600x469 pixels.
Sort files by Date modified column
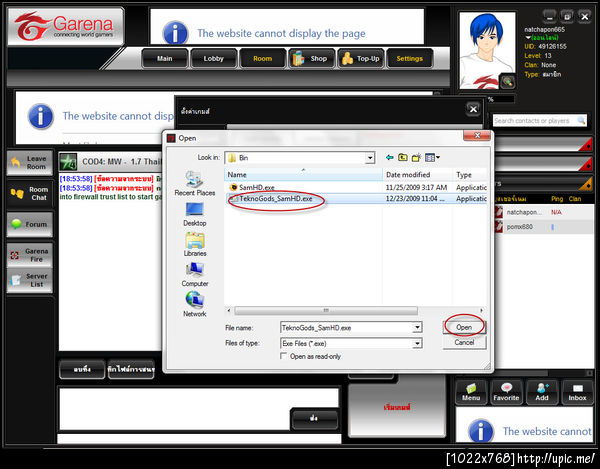click(417, 175)
